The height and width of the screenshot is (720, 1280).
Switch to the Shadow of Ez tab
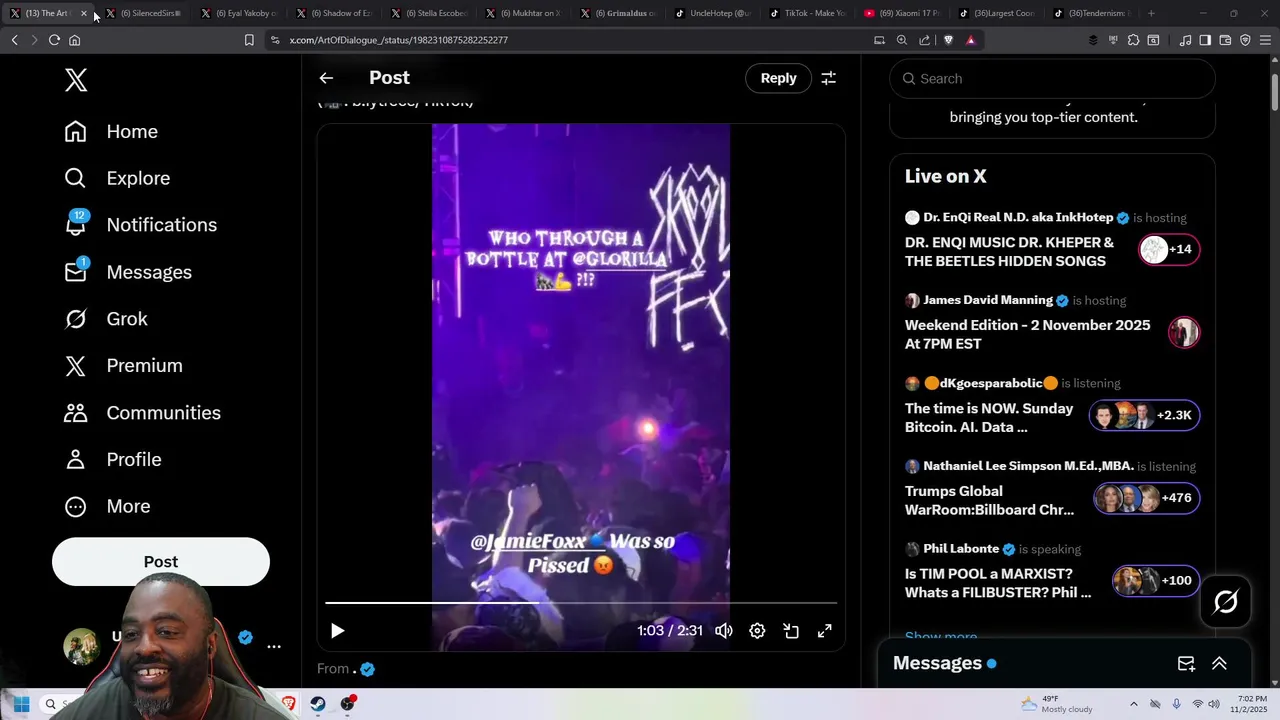click(335, 14)
